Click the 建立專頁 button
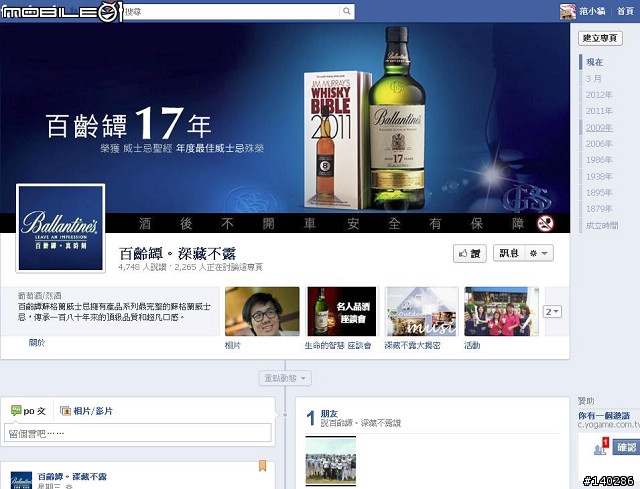 point(600,38)
